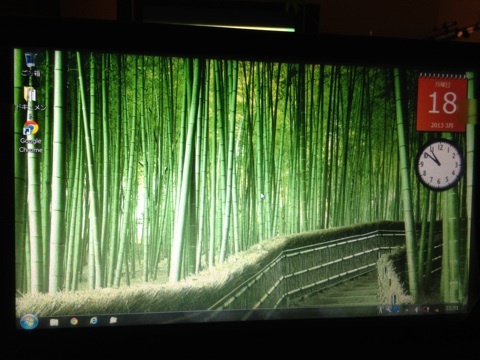Image resolution: width=480 pixels, height=360 pixels.
Task: Click the orange icon beside the clock
Action: coord(437,310)
